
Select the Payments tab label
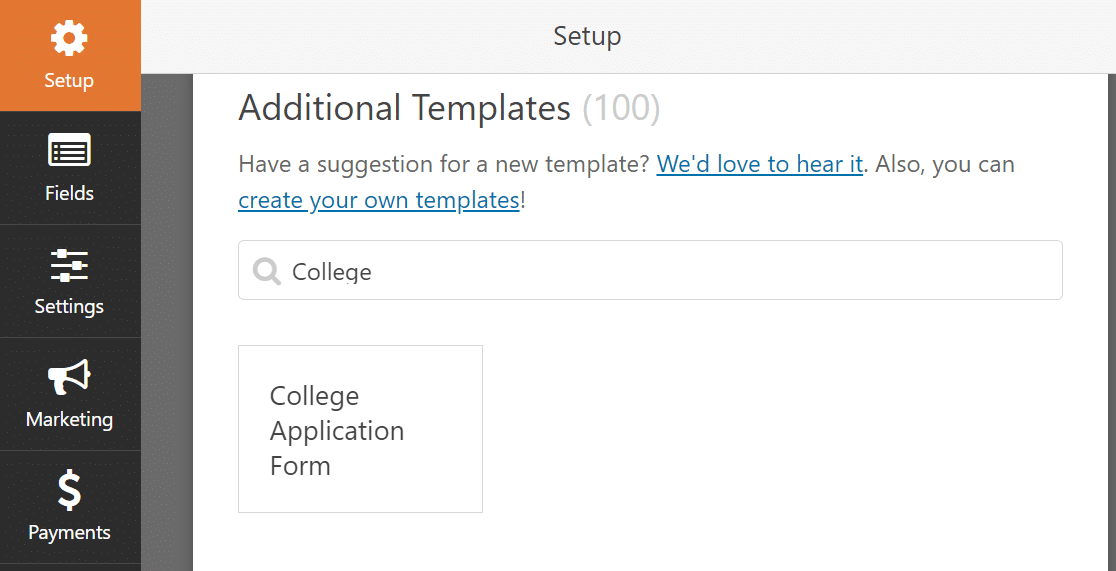point(69,533)
